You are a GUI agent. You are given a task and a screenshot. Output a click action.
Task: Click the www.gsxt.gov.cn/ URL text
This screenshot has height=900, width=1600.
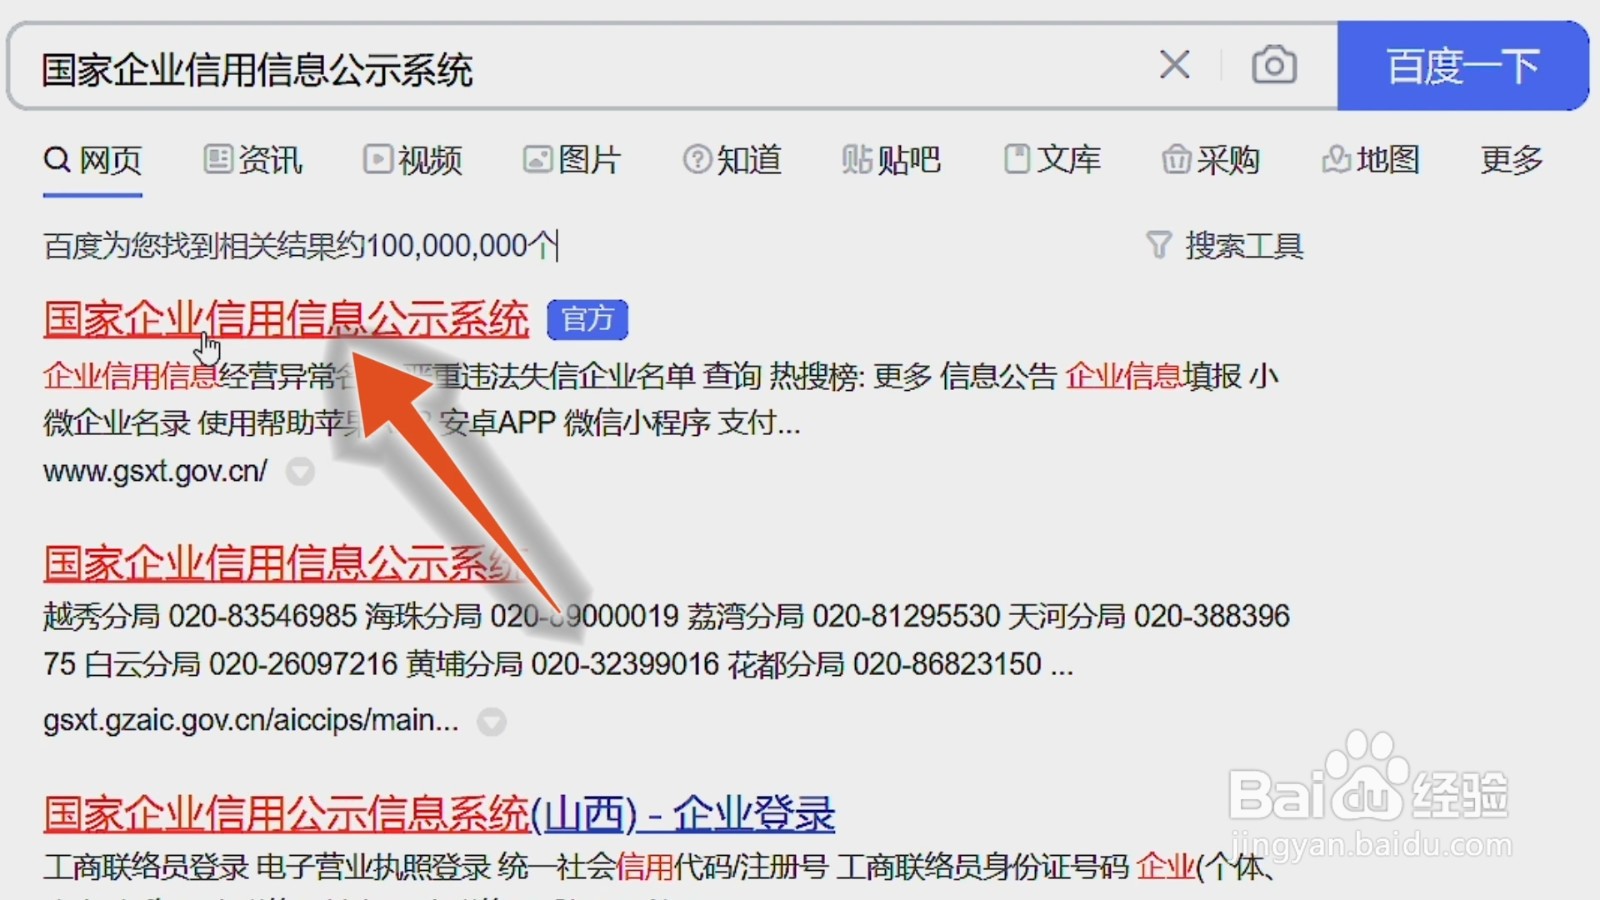tap(155, 471)
